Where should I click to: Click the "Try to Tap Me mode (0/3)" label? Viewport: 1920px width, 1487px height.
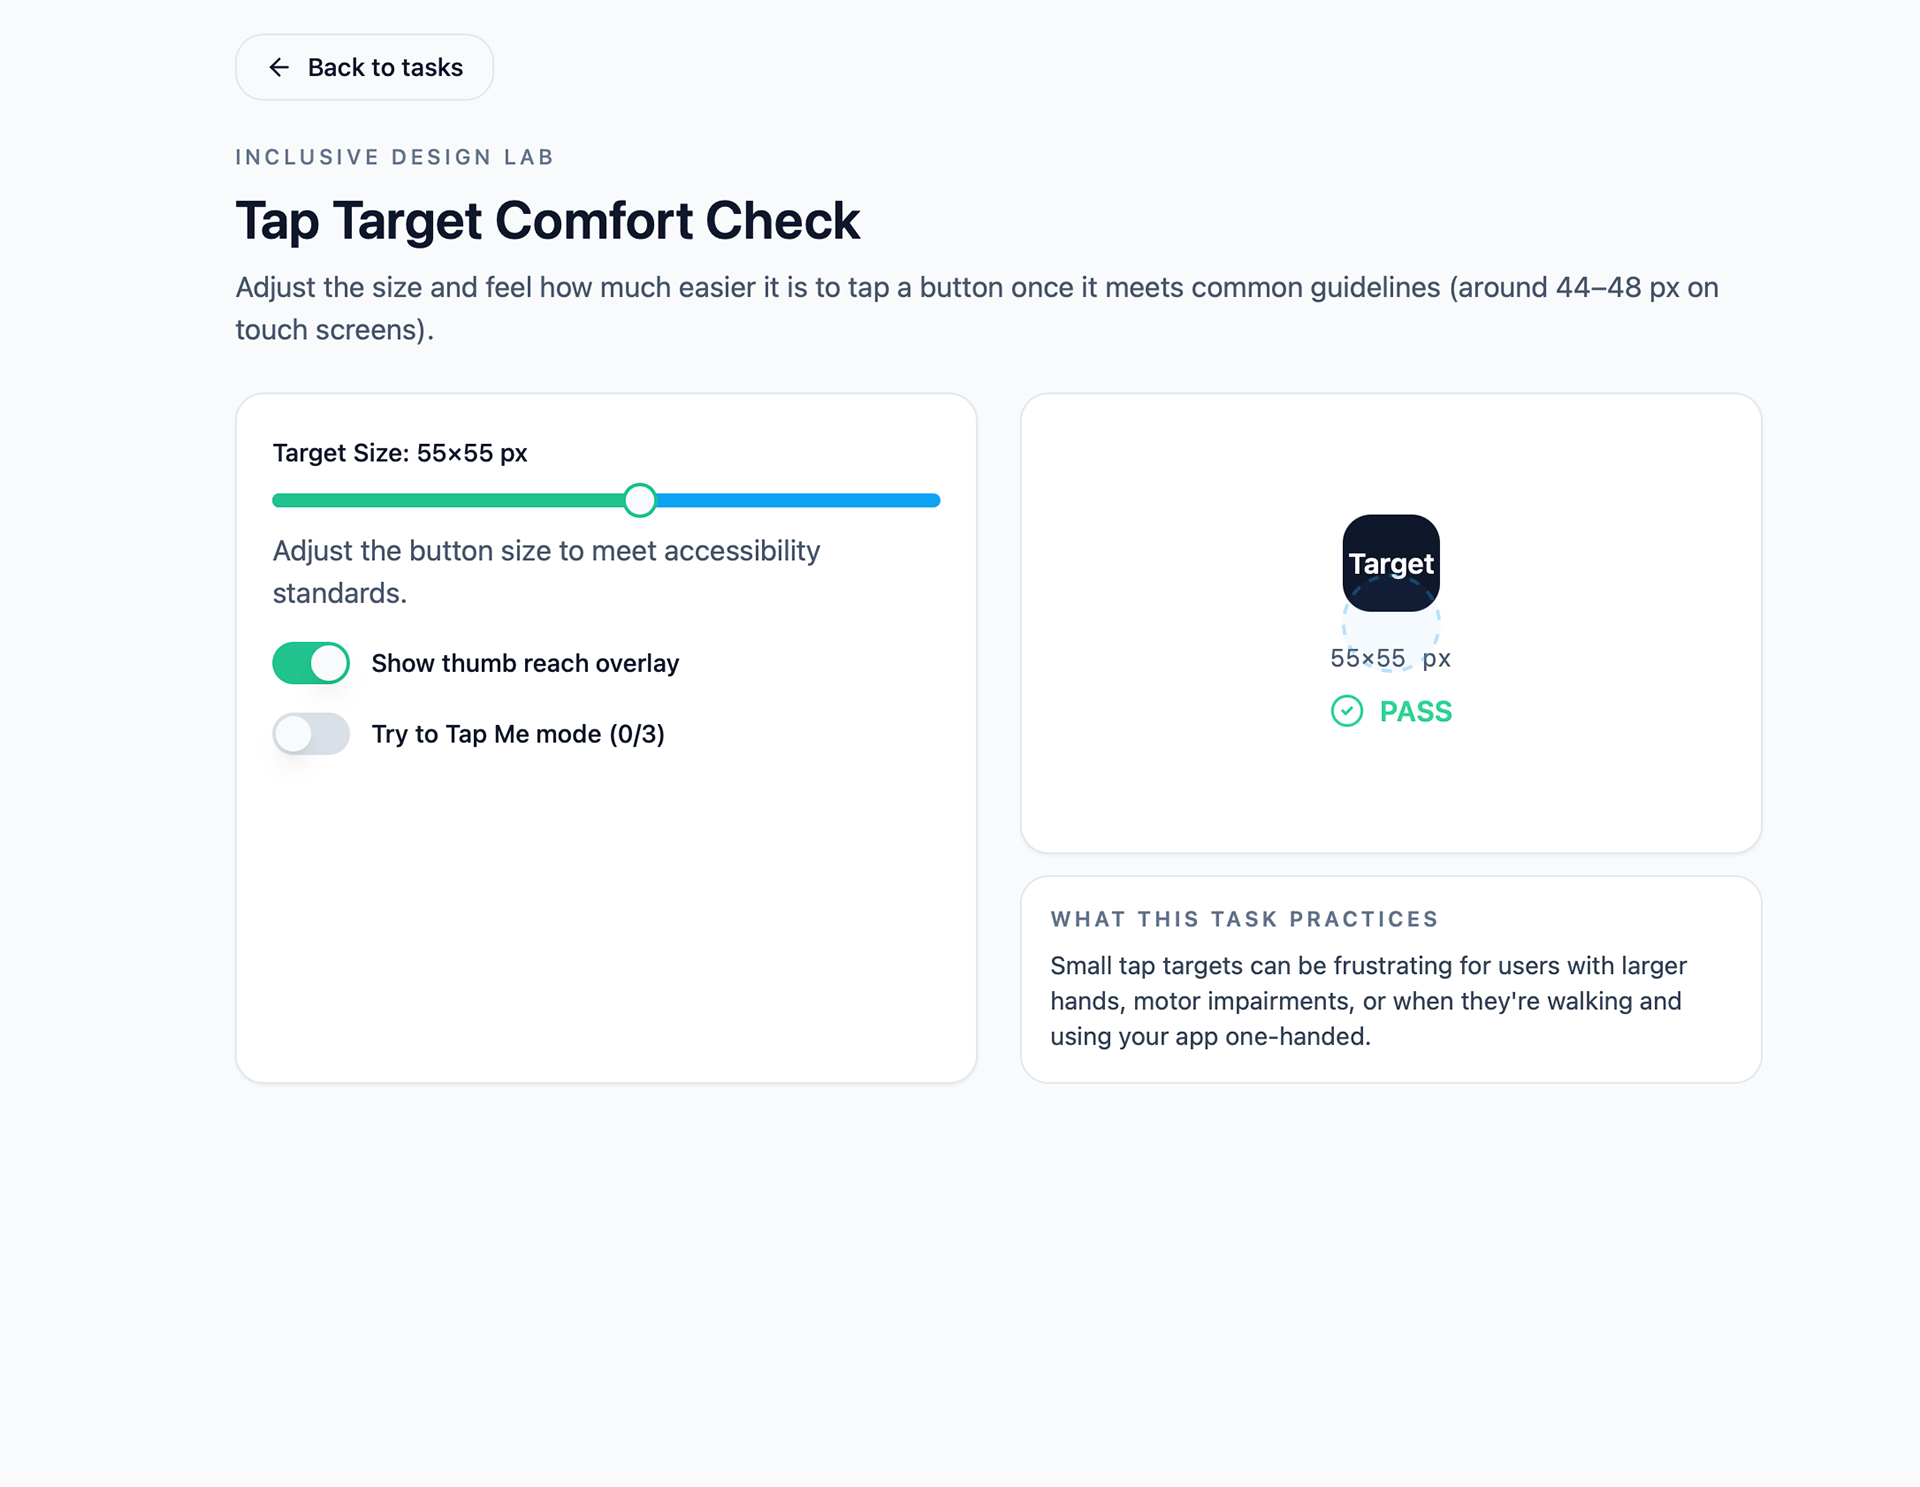pos(518,734)
